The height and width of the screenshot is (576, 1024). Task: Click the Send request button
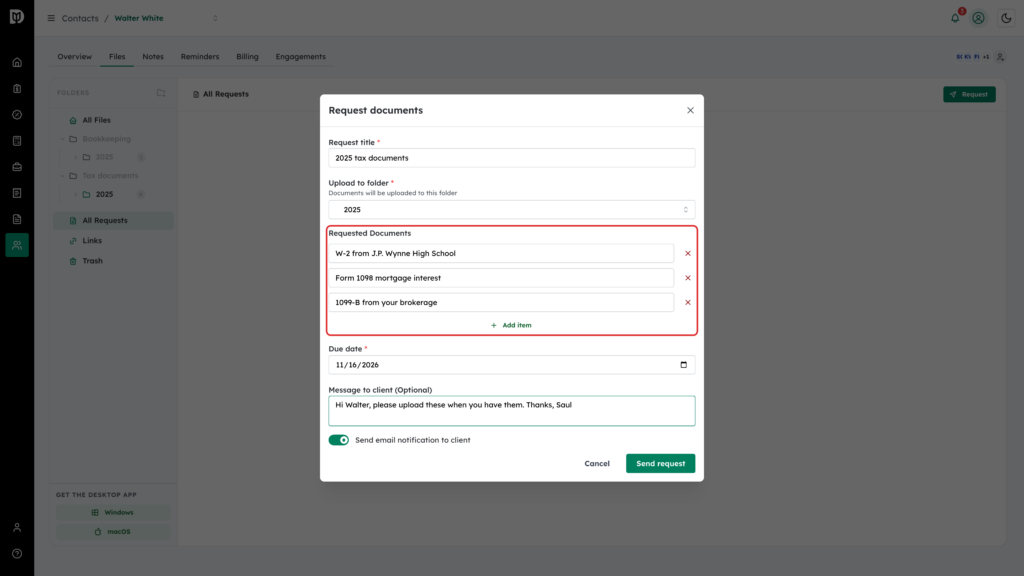tap(660, 464)
